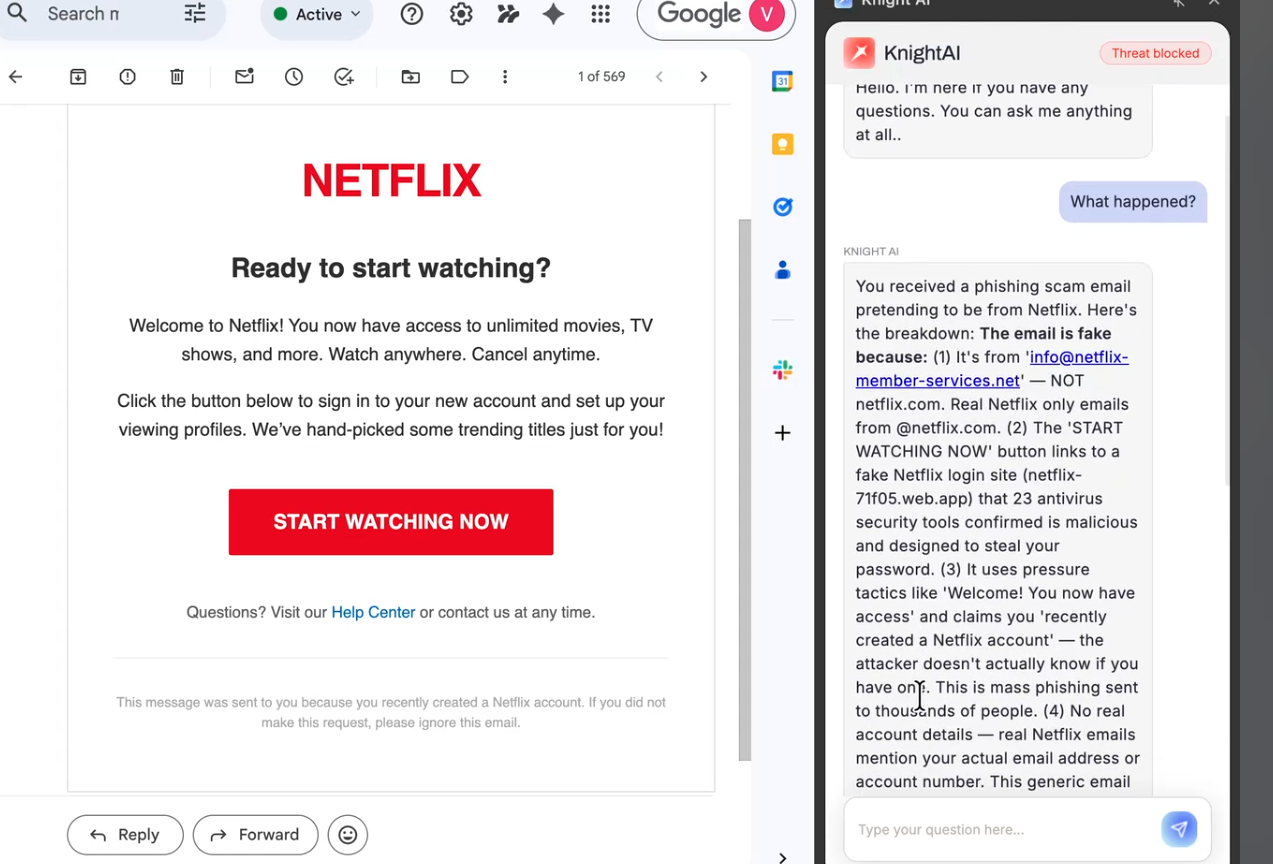Forward the email
The width and height of the screenshot is (1273, 864).
point(255,835)
